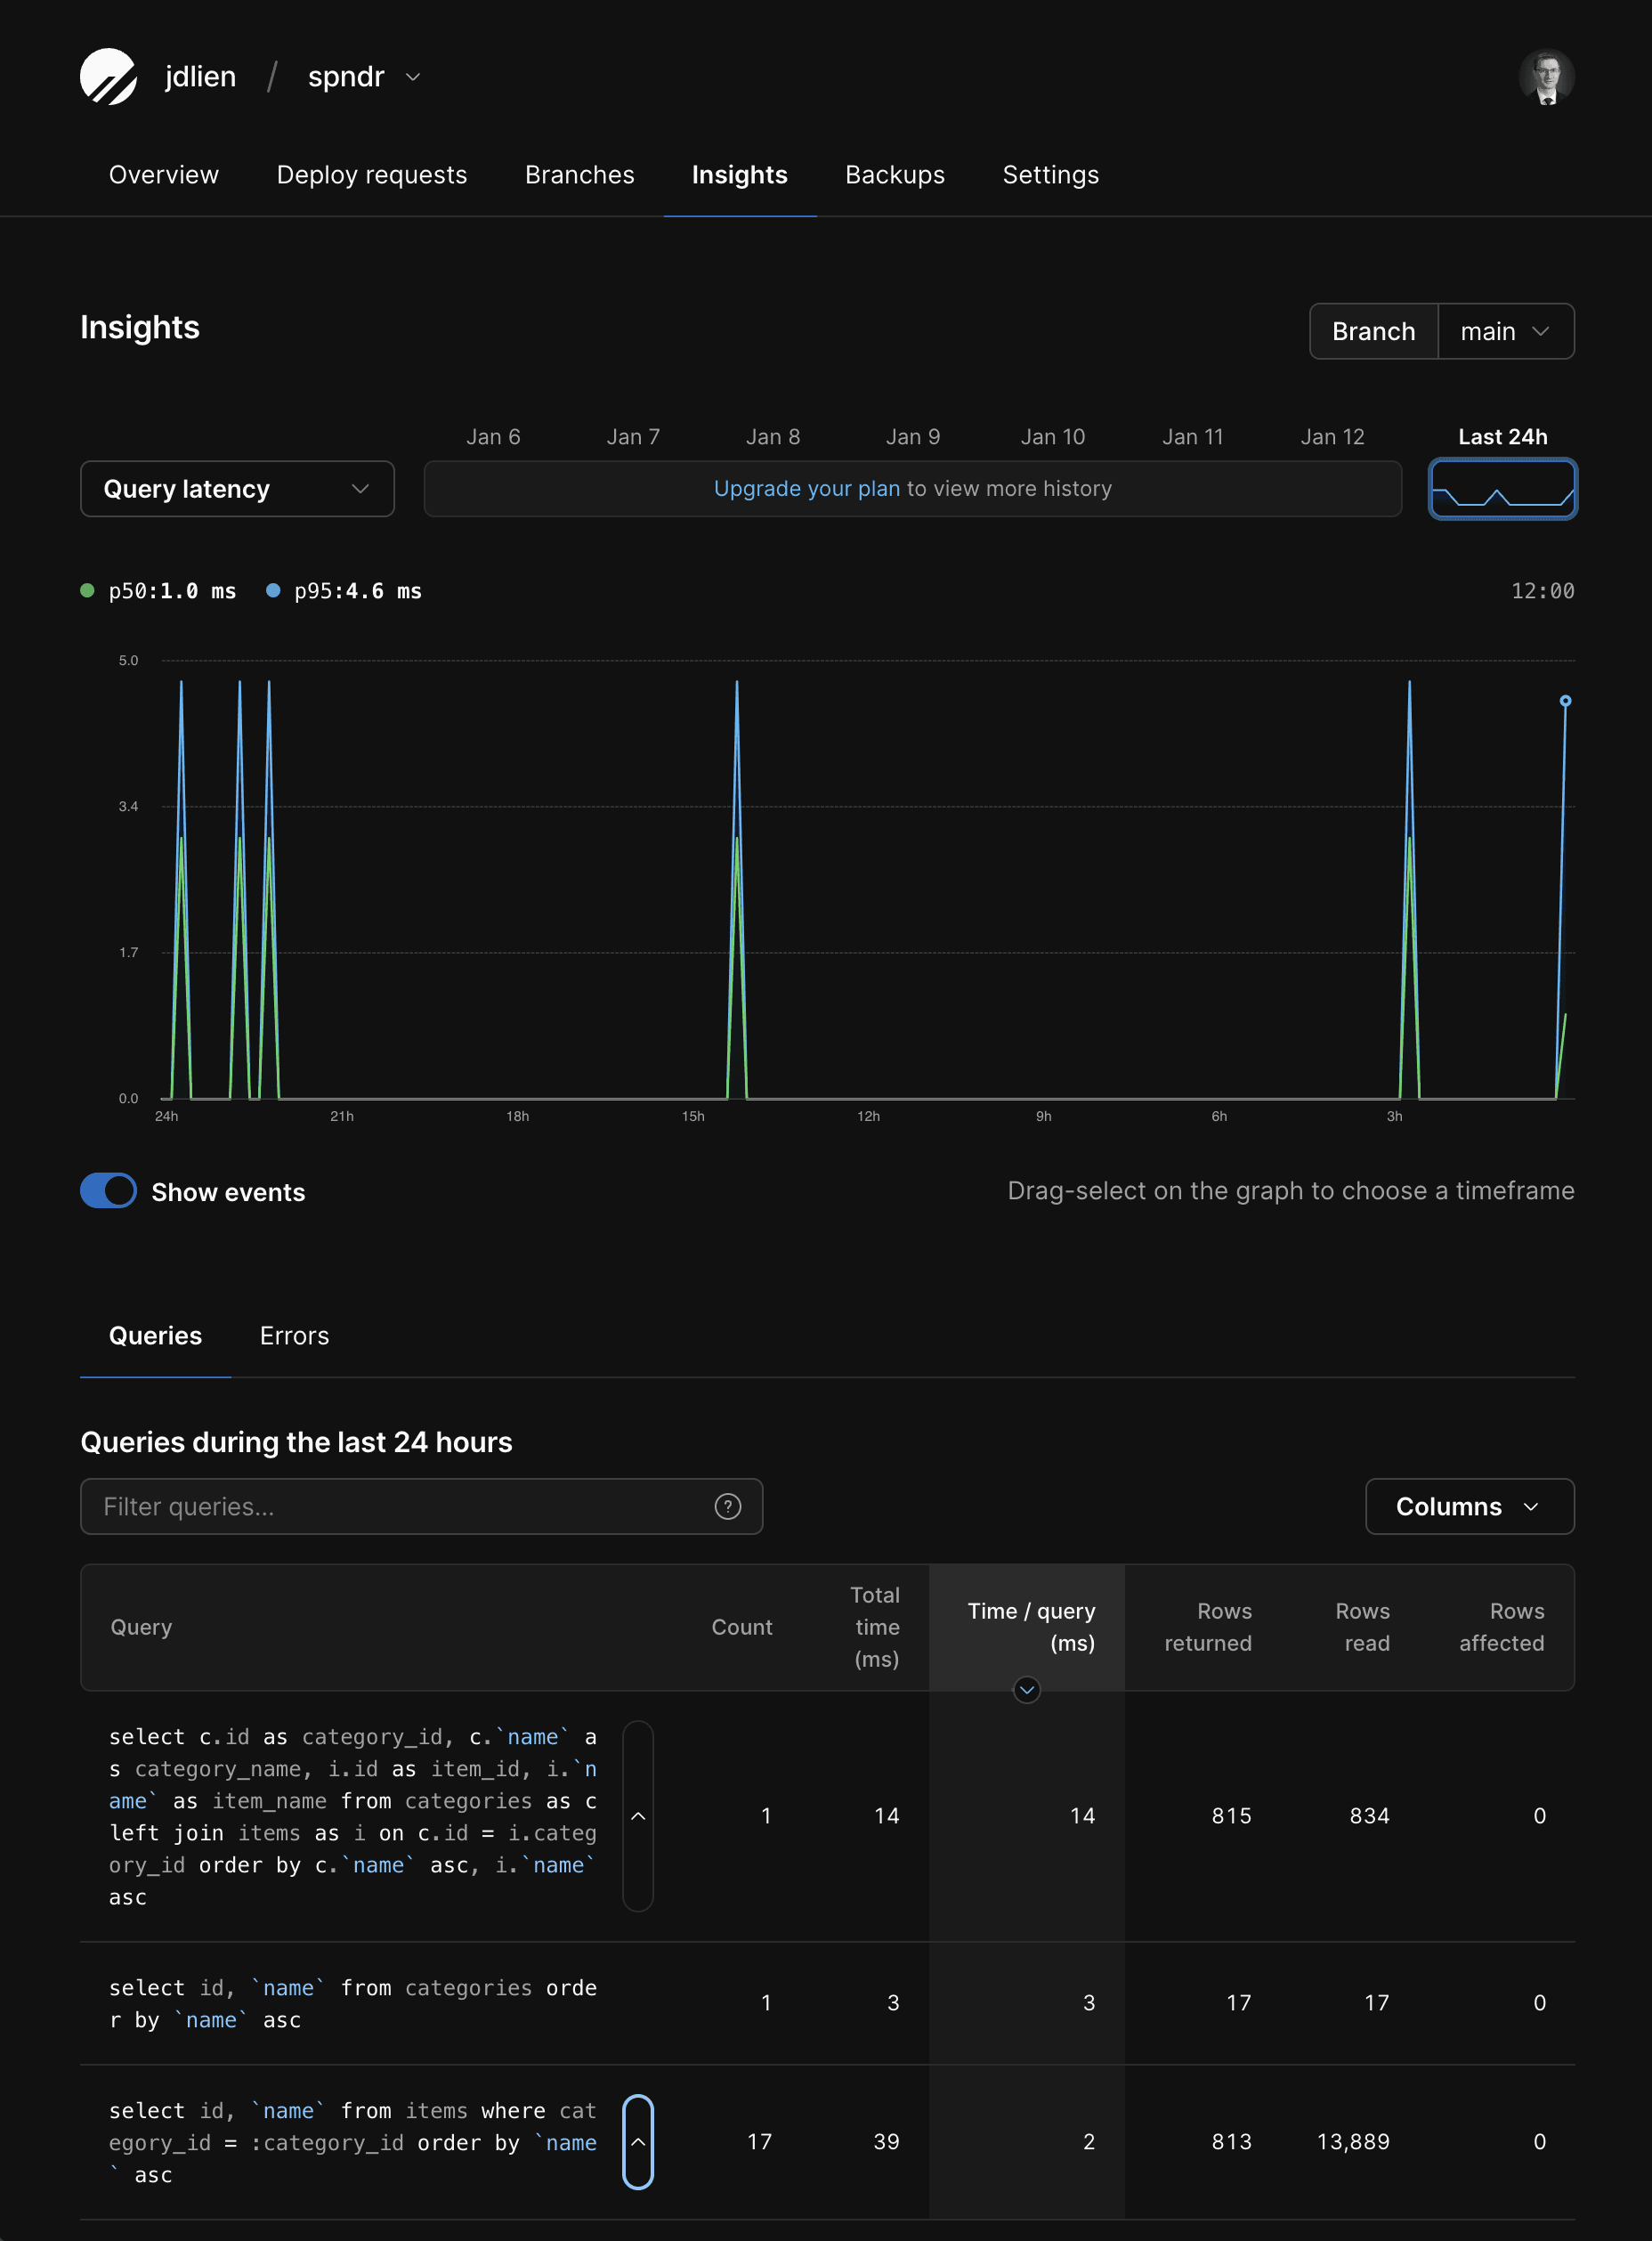Open the main branch dropdown
Image resolution: width=1652 pixels, height=2241 pixels.
1504,331
